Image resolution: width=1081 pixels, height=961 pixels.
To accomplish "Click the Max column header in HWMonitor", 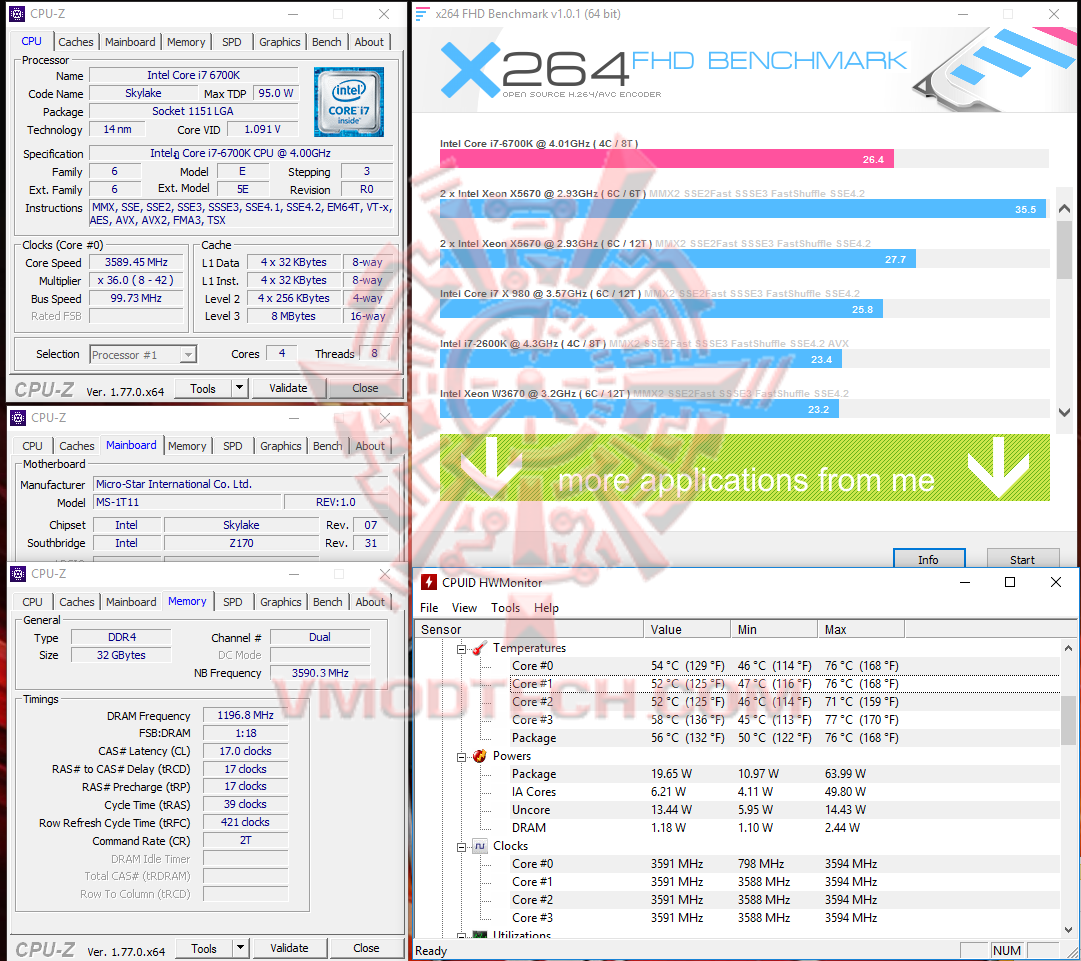I will coord(862,629).
